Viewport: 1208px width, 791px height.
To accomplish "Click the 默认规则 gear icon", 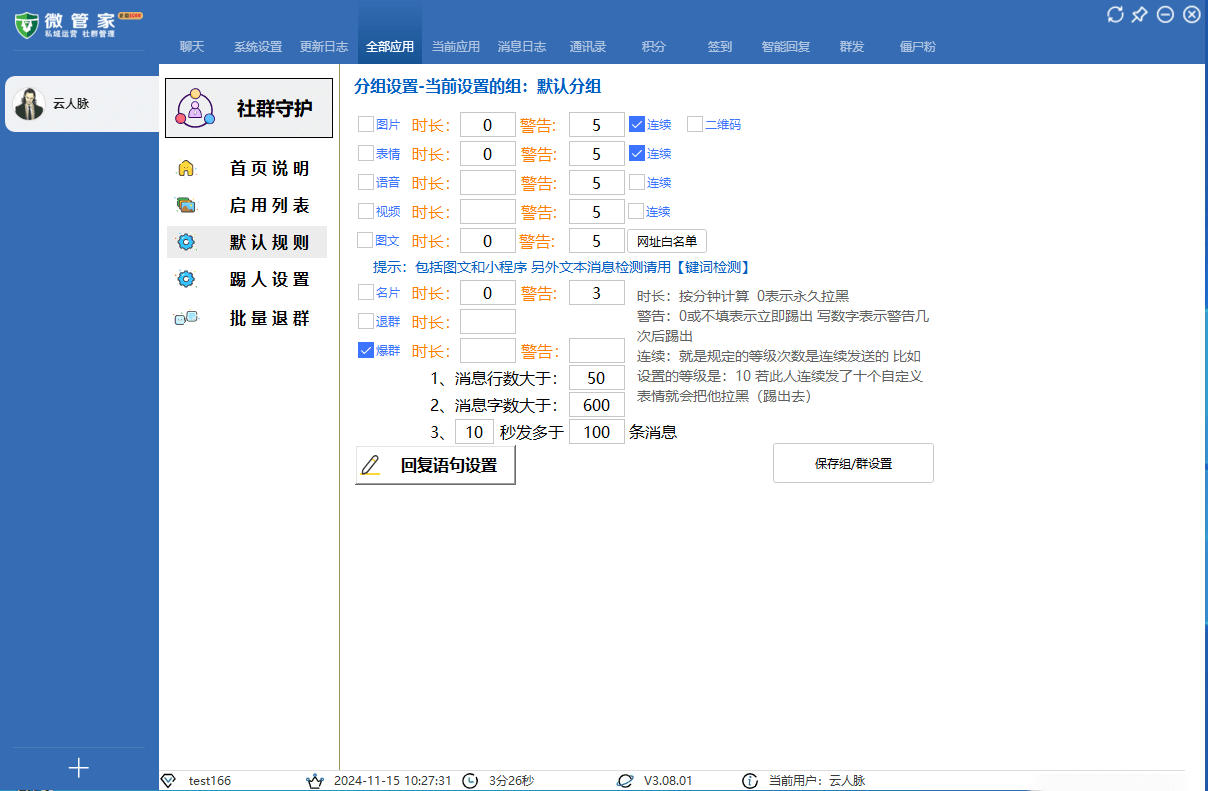I will point(186,241).
